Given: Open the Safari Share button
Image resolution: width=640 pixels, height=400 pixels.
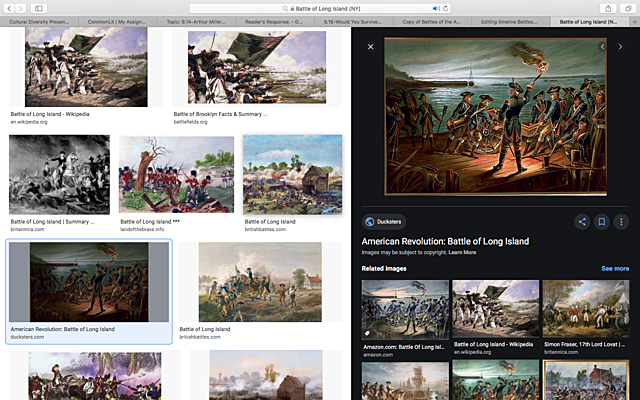Looking at the screenshot, I should click(608, 8).
